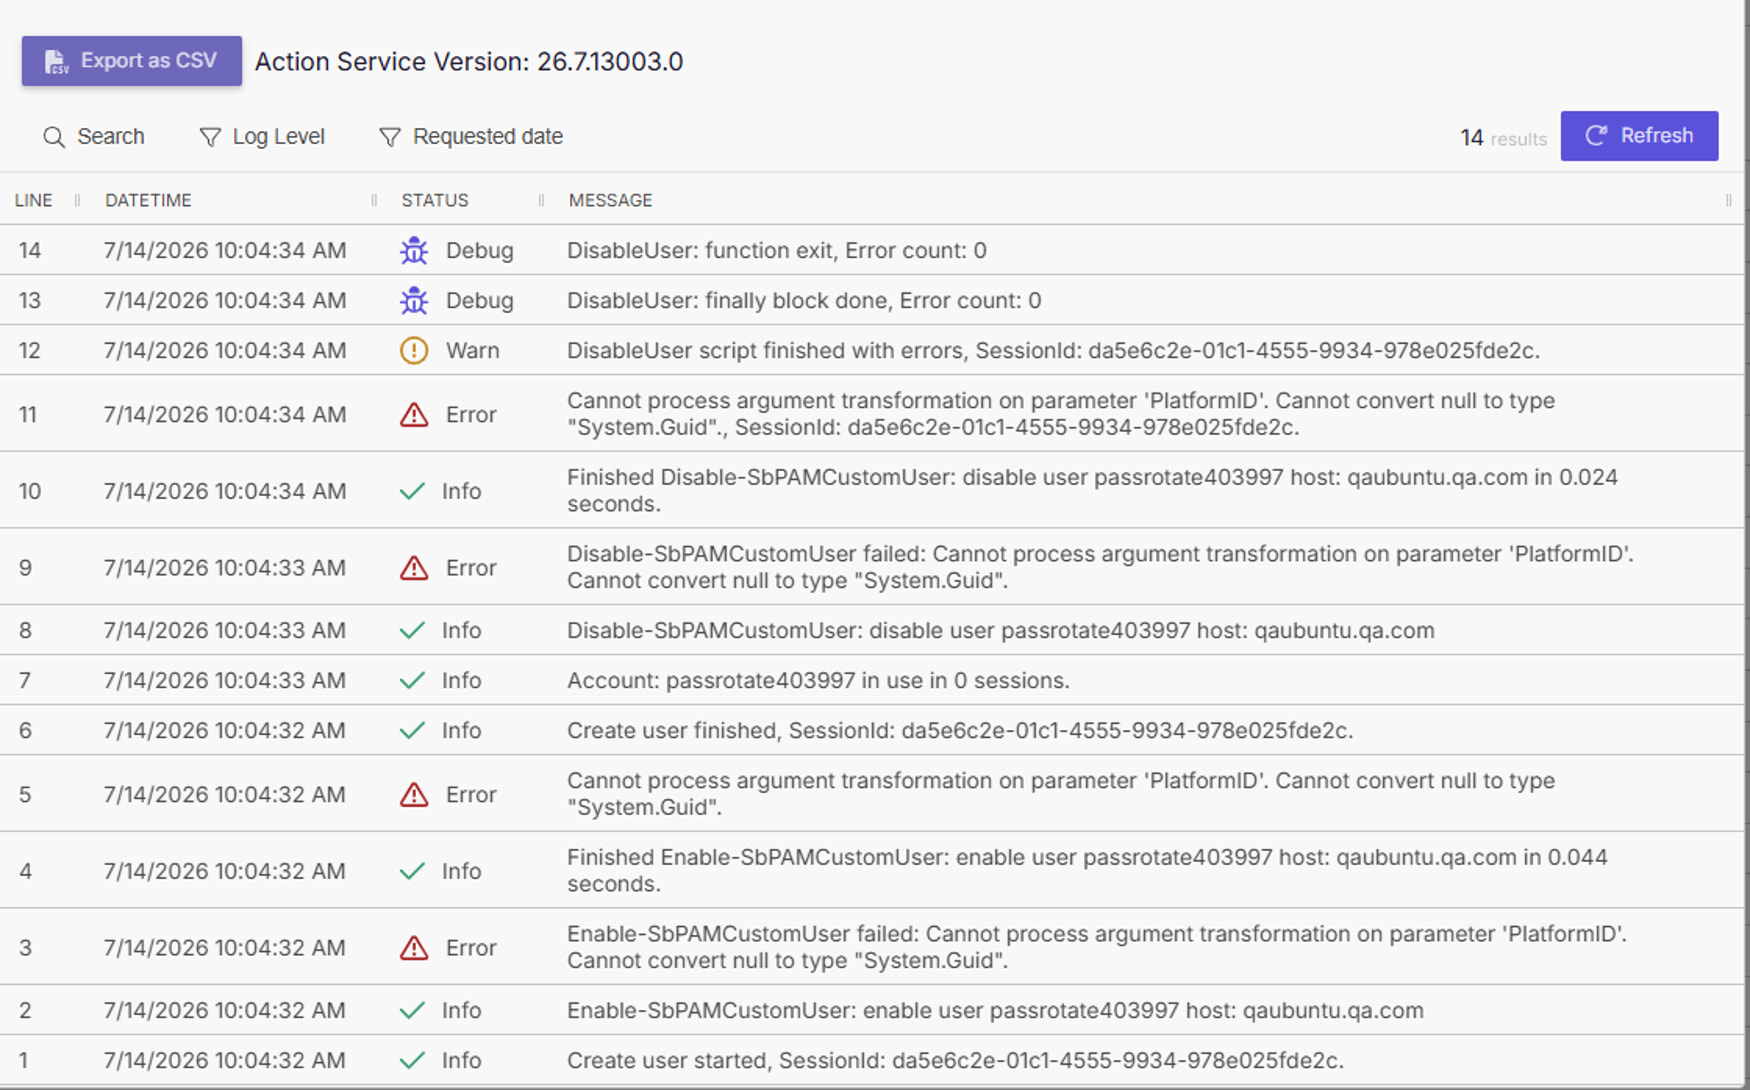Viewport: 1750px width, 1090px height.
Task: Click the Error triangle icon on line 5
Action: [414, 795]
